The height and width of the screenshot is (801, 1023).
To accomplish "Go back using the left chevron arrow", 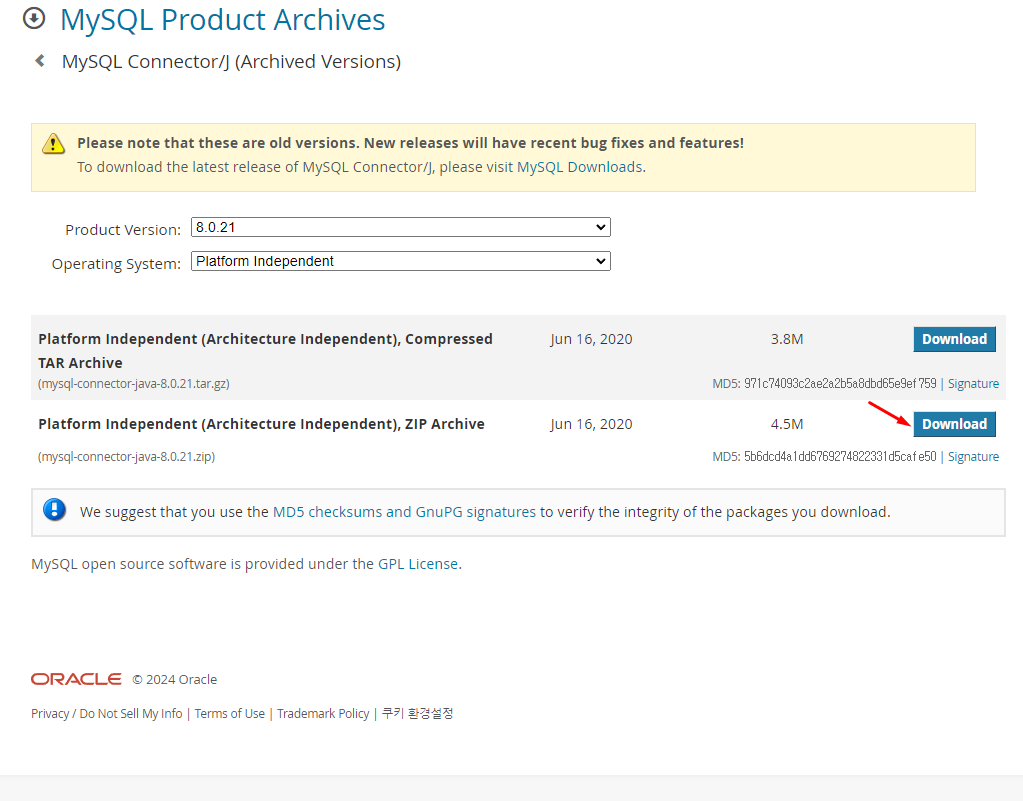I will pos(40,61).
